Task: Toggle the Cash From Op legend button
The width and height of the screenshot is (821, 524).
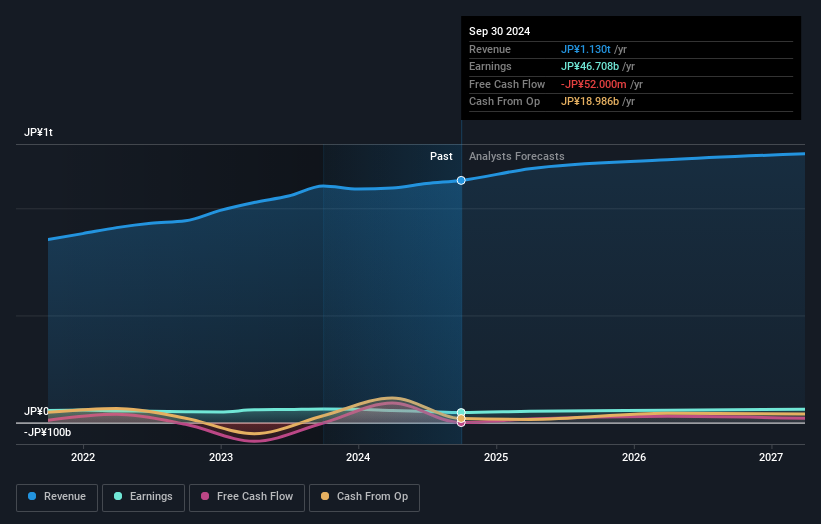Action: [364, 497]
